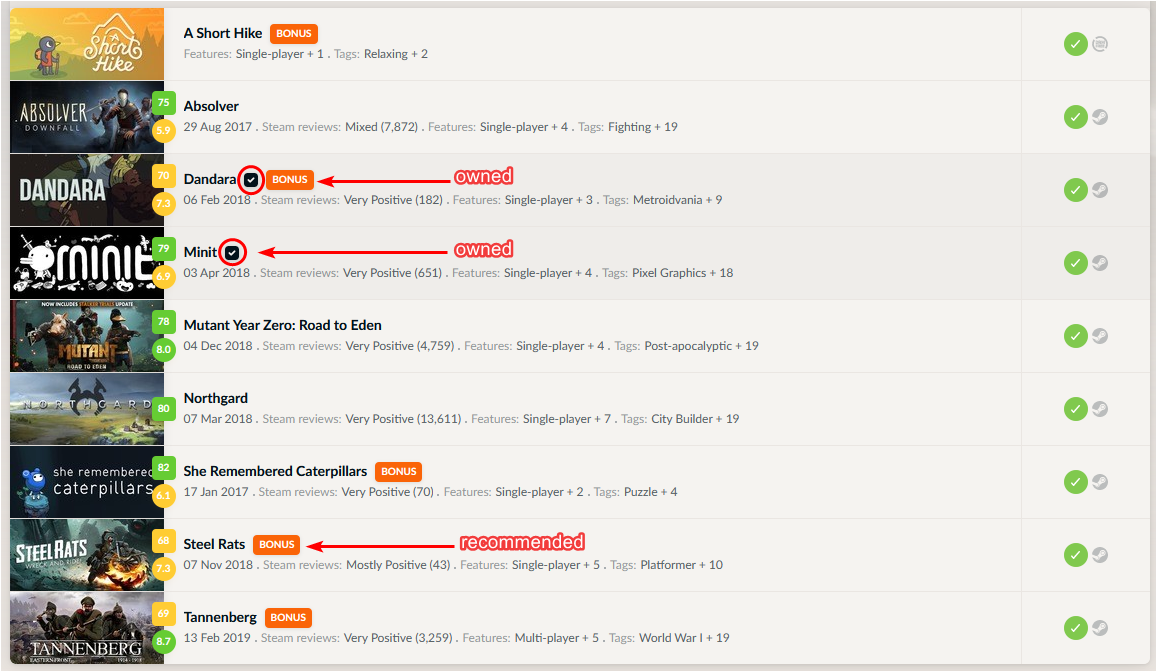Screen dimensions: 1157x672
Task: Click the Steel Rats cover thumbnail
Action: click(x=87, y=555)
